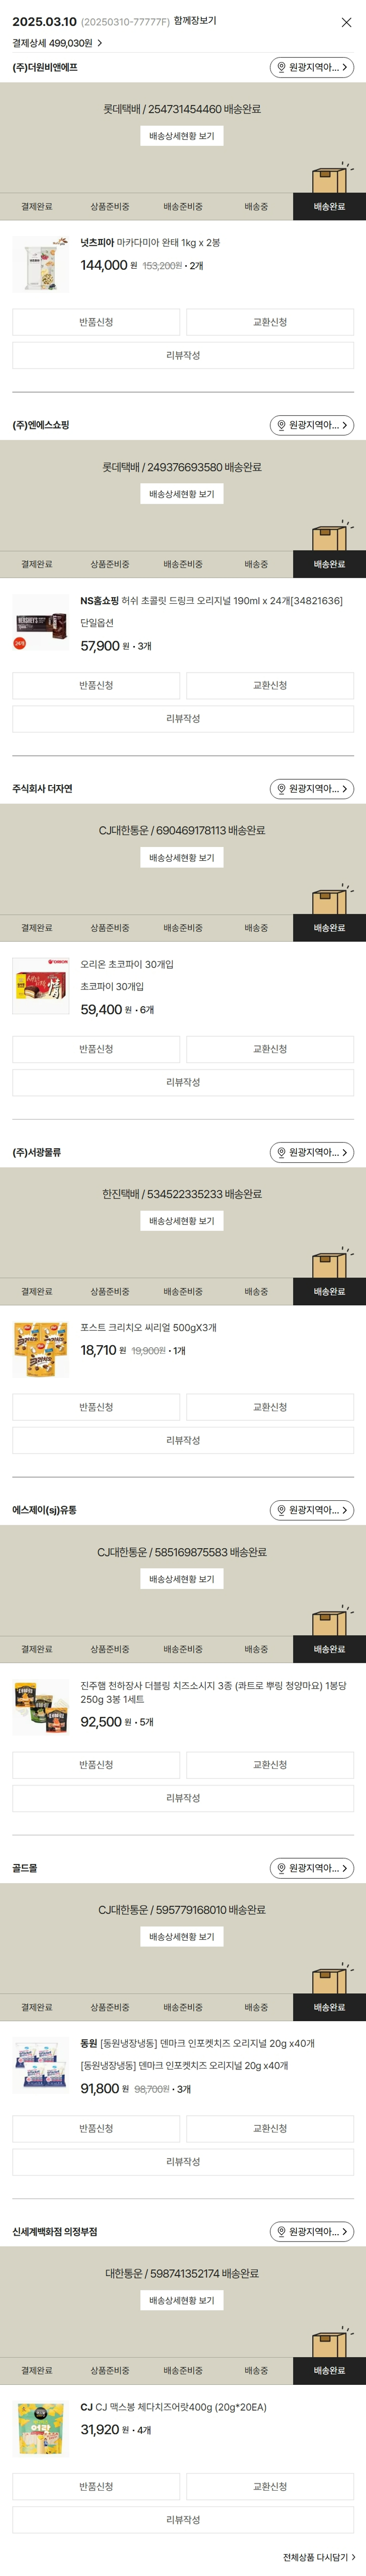Screen dimensions: 366x2576
Task: Open 함께장보기 next to order number
Action: 195,21
